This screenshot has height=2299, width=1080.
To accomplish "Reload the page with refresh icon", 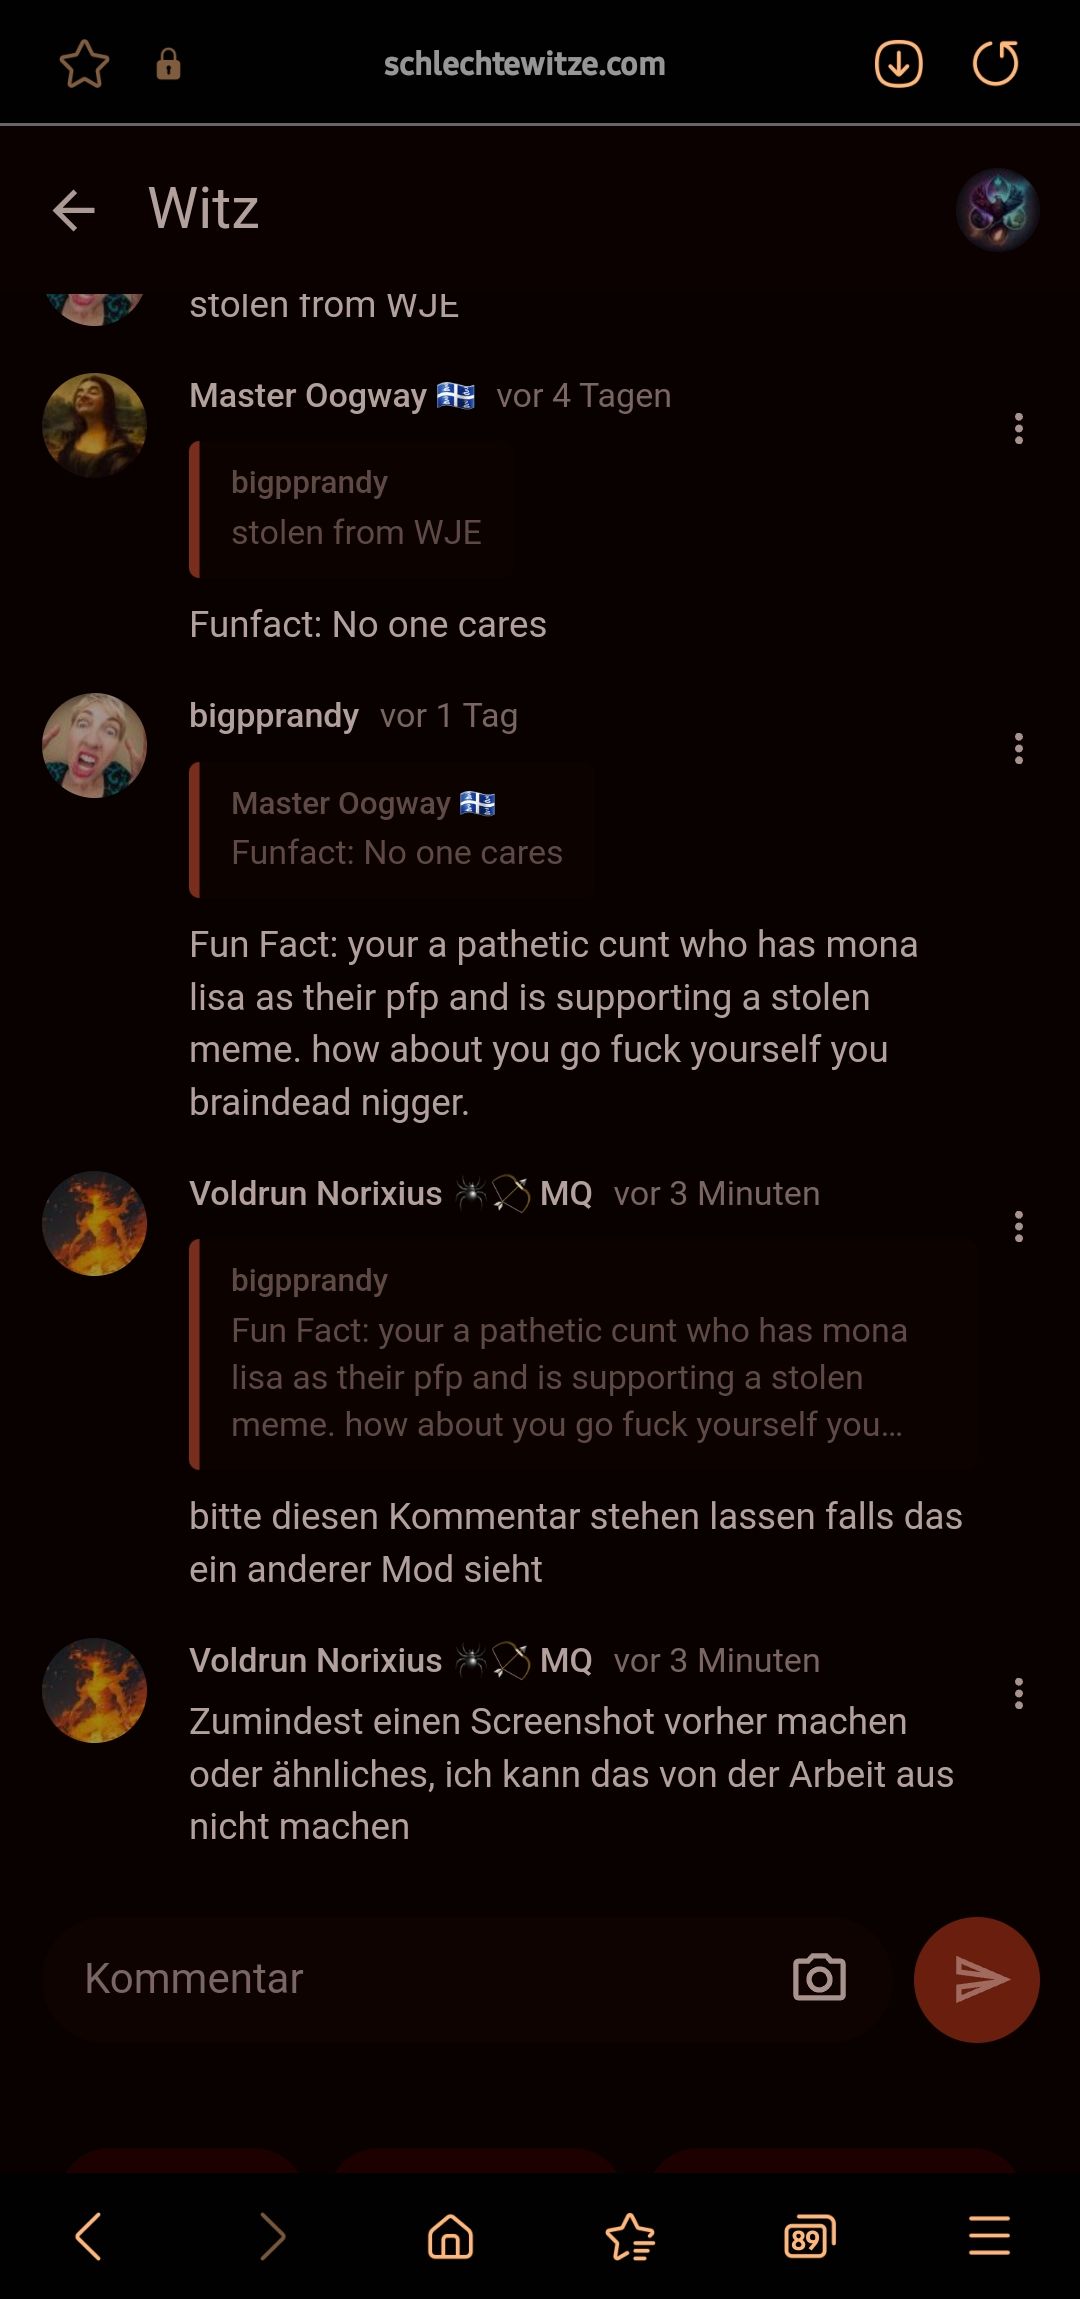I will (x=995, y=64).
